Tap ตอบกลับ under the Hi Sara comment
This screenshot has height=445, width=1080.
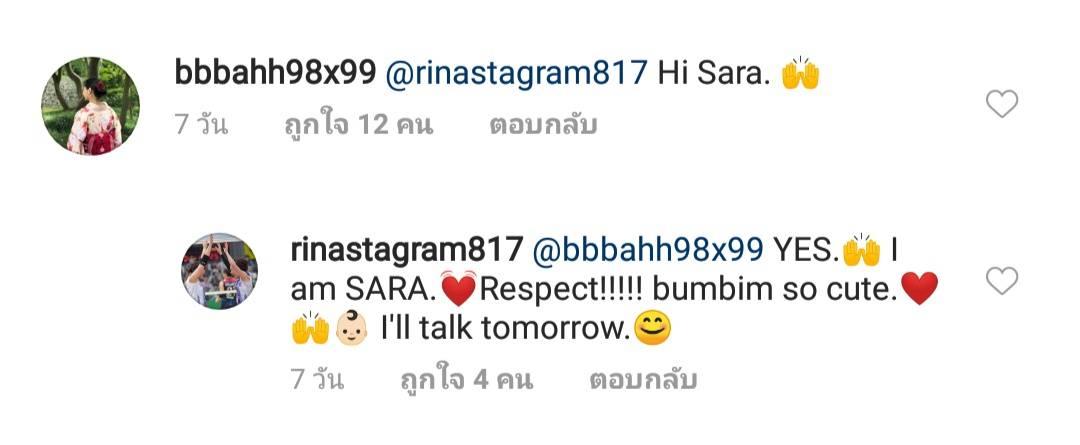click(x=543, y=125)
